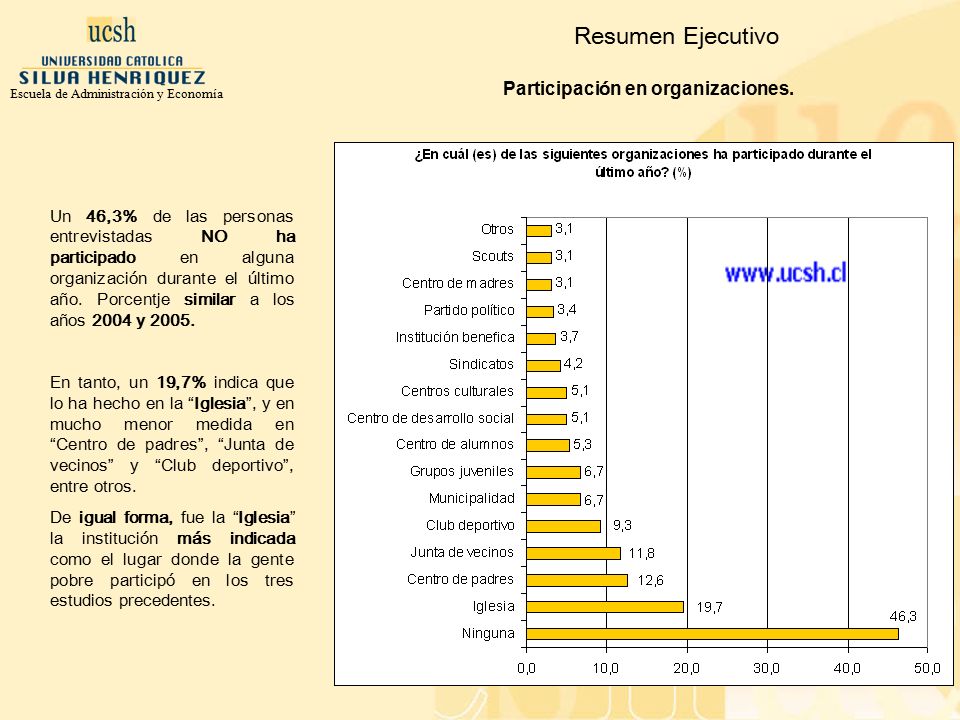960x720 pixels.
Task: Select the bold 'más indicada' phrase
Action: point(236,539)
